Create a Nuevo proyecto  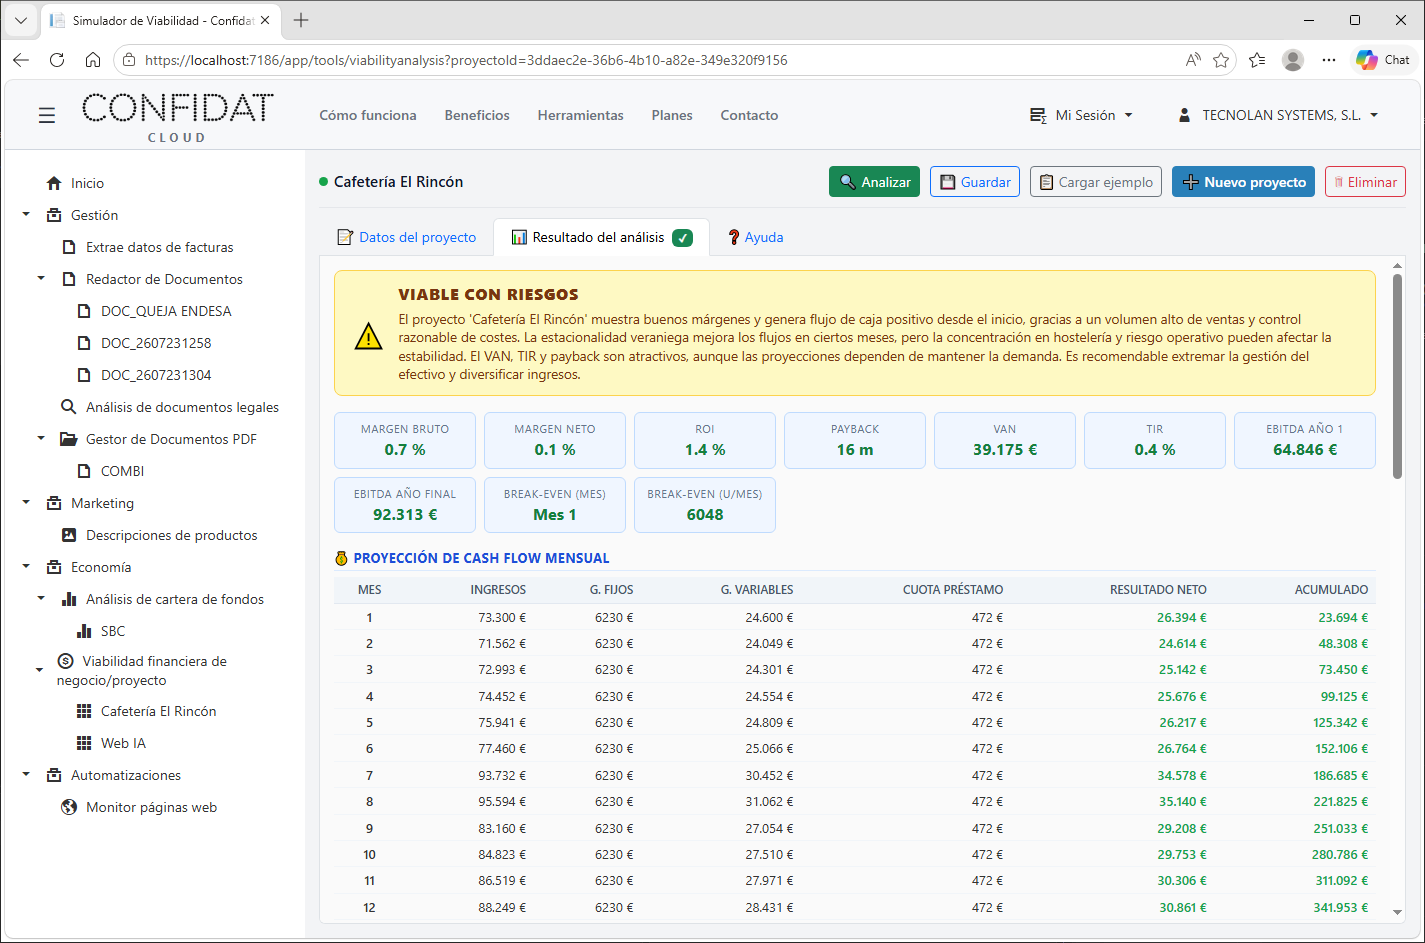tap(1243, 182)
